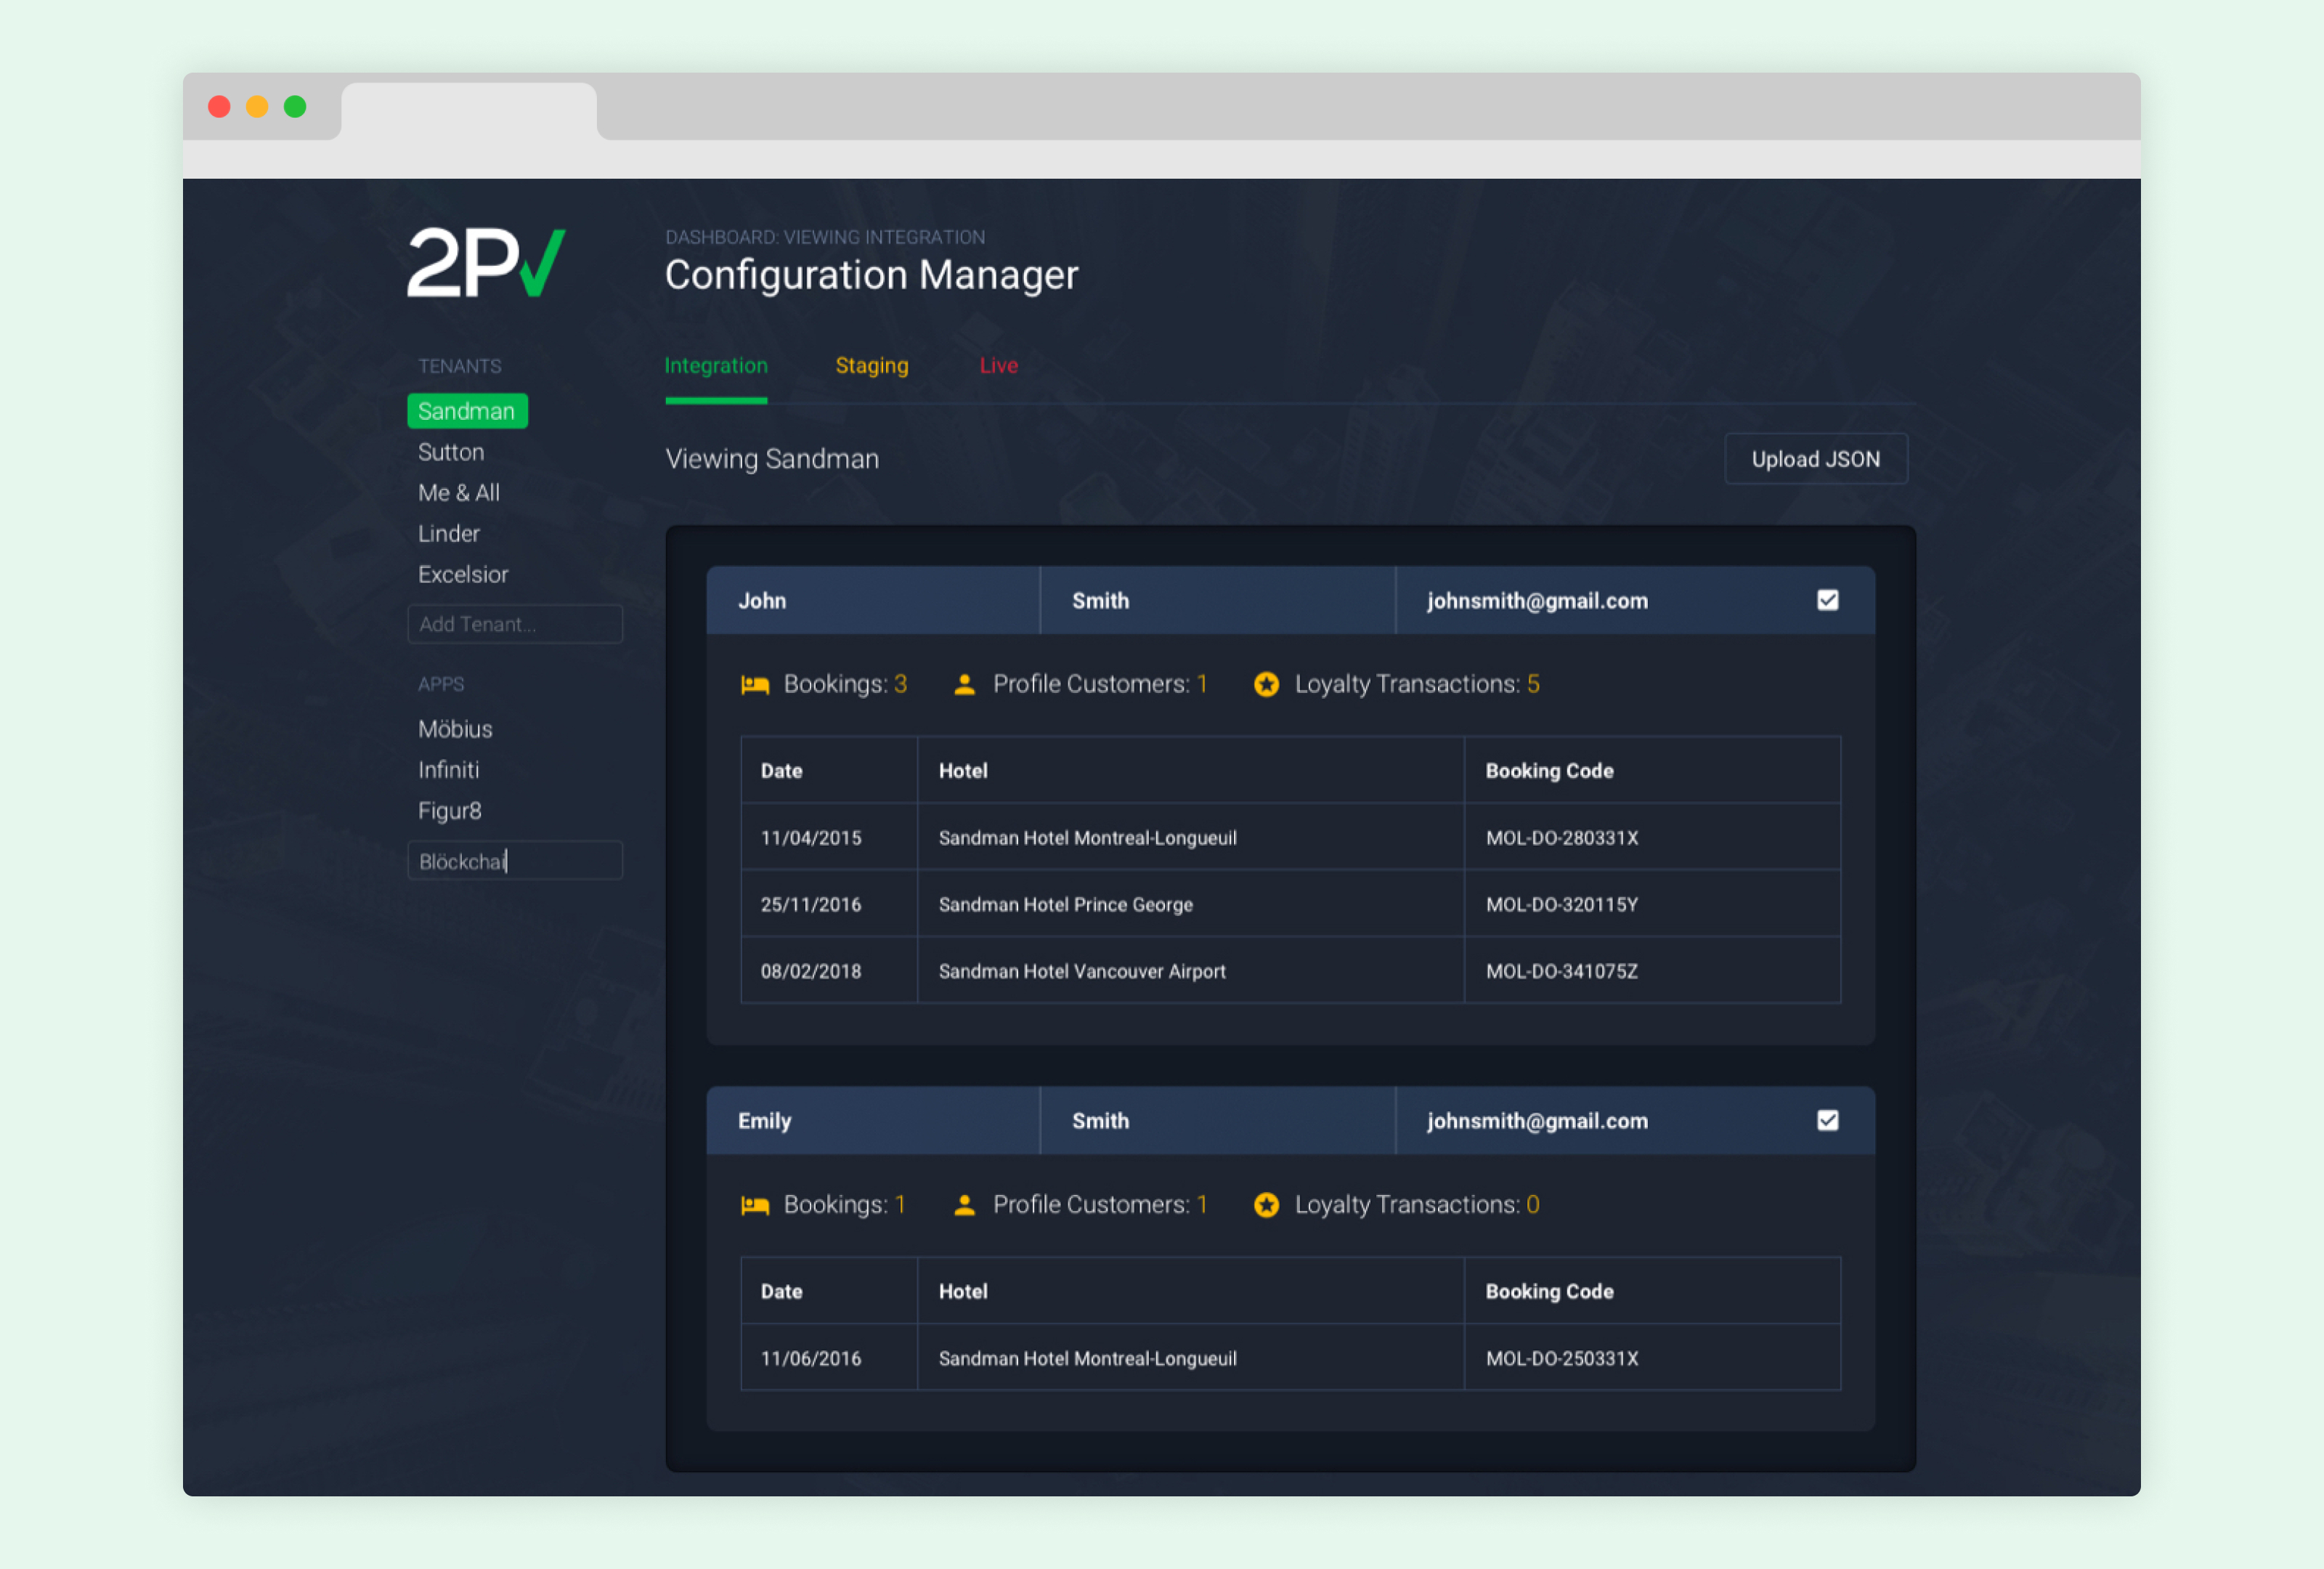The height and width of the screenshot is (1569, 2324).
Task: Select the Integration tab
Action: pos(716,366)
